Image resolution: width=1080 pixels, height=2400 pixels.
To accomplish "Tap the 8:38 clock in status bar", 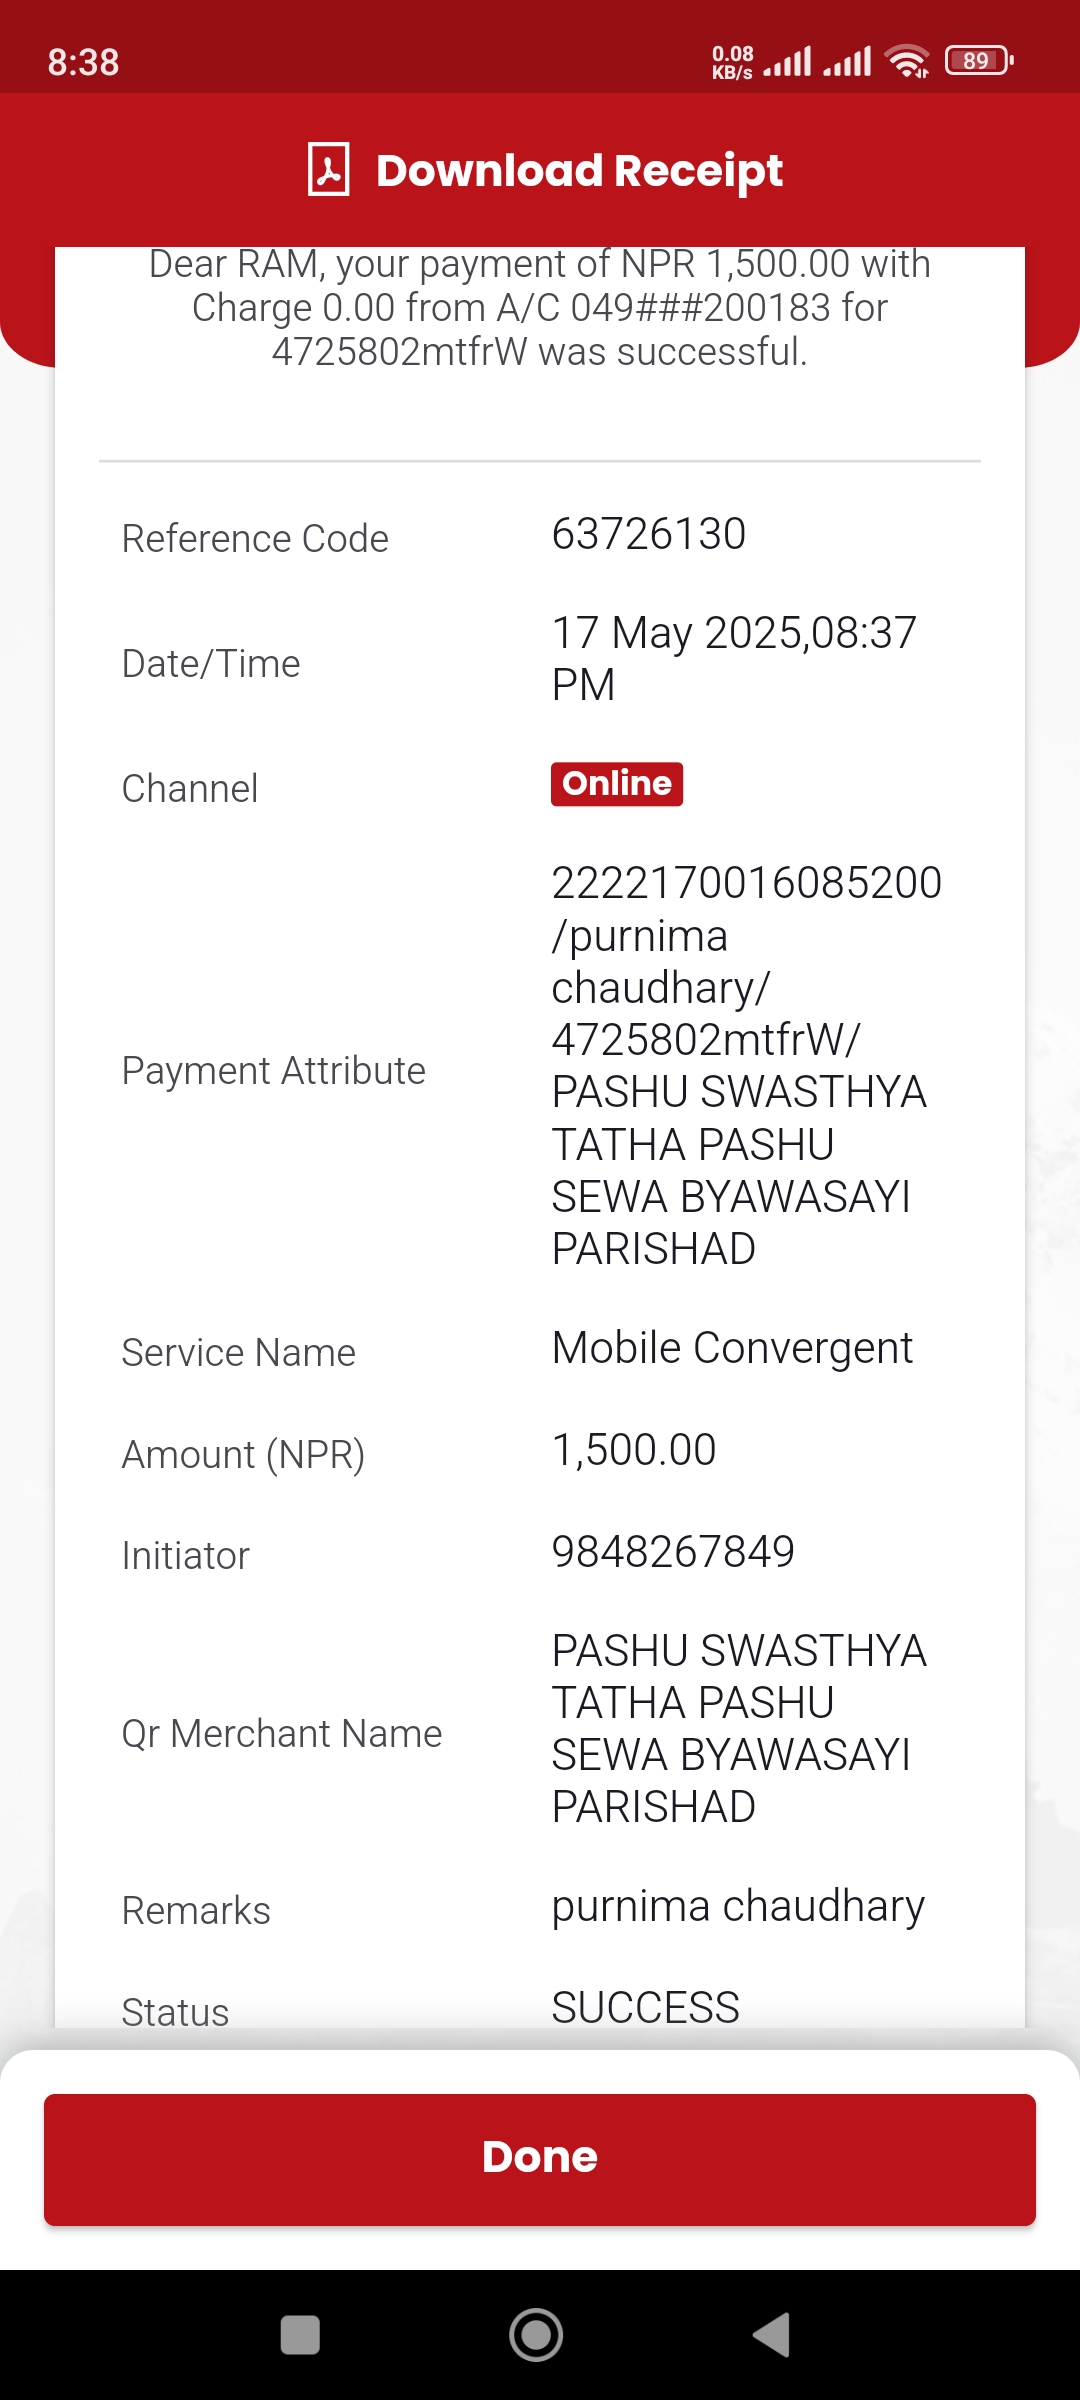I will pyautogui.click(x=84, y=62).
